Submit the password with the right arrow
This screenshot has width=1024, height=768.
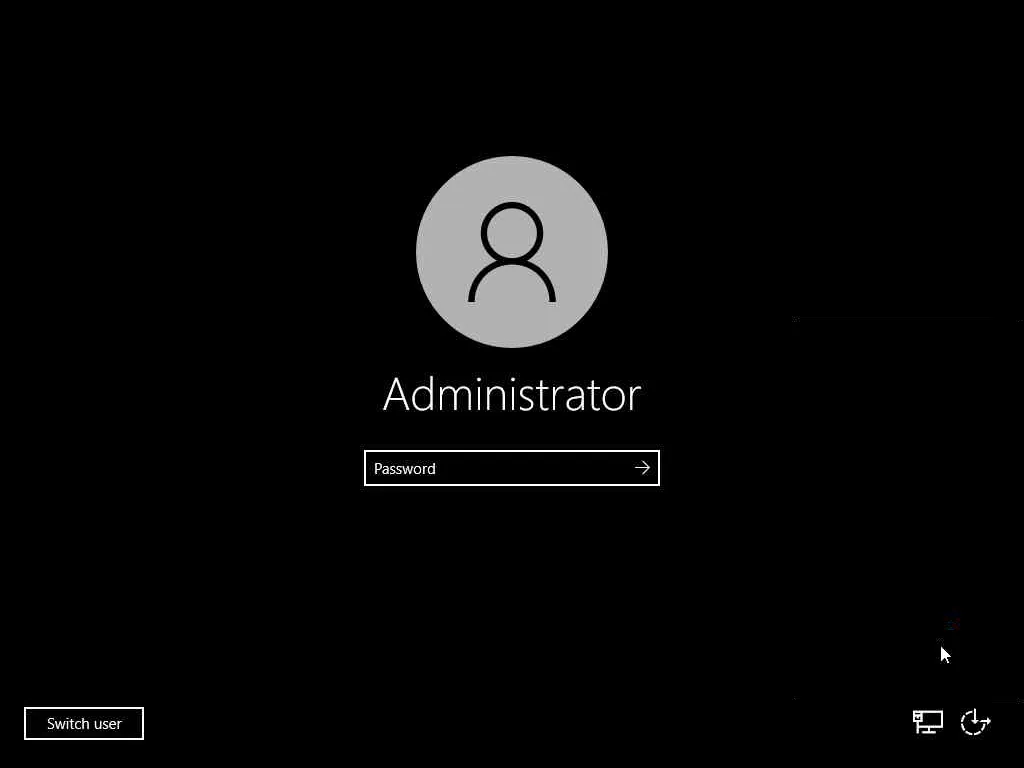pyautogui.click(x=642, y=468)
